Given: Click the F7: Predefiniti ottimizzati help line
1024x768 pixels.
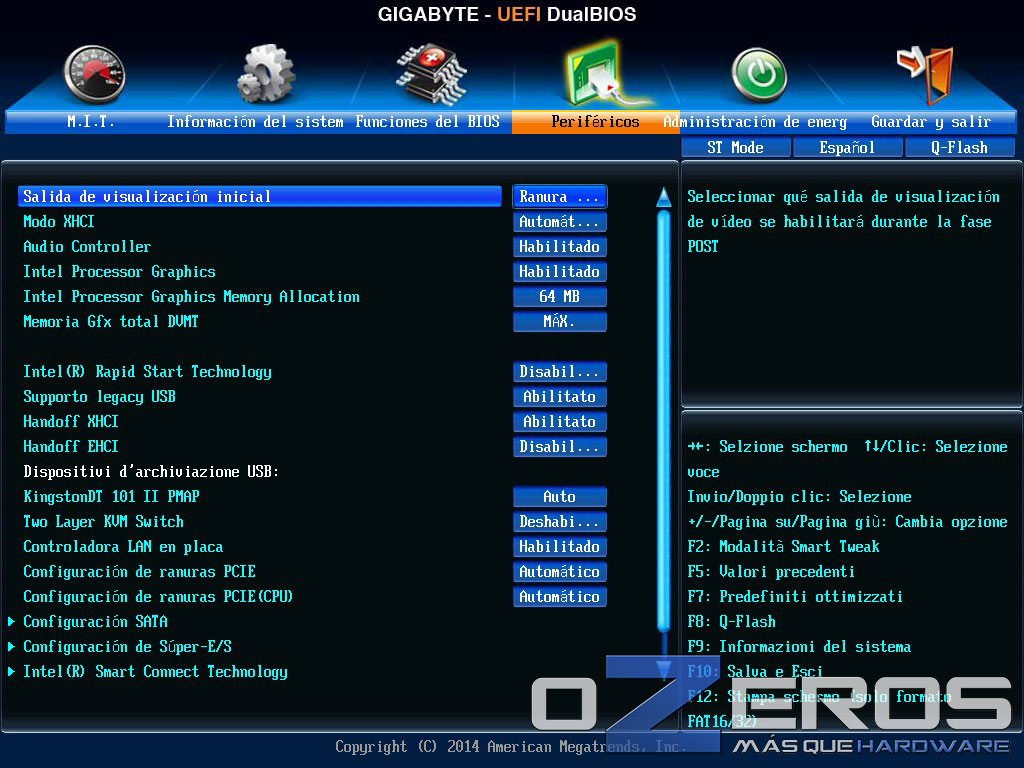Looking at the screenshot, I should (795, 596).
